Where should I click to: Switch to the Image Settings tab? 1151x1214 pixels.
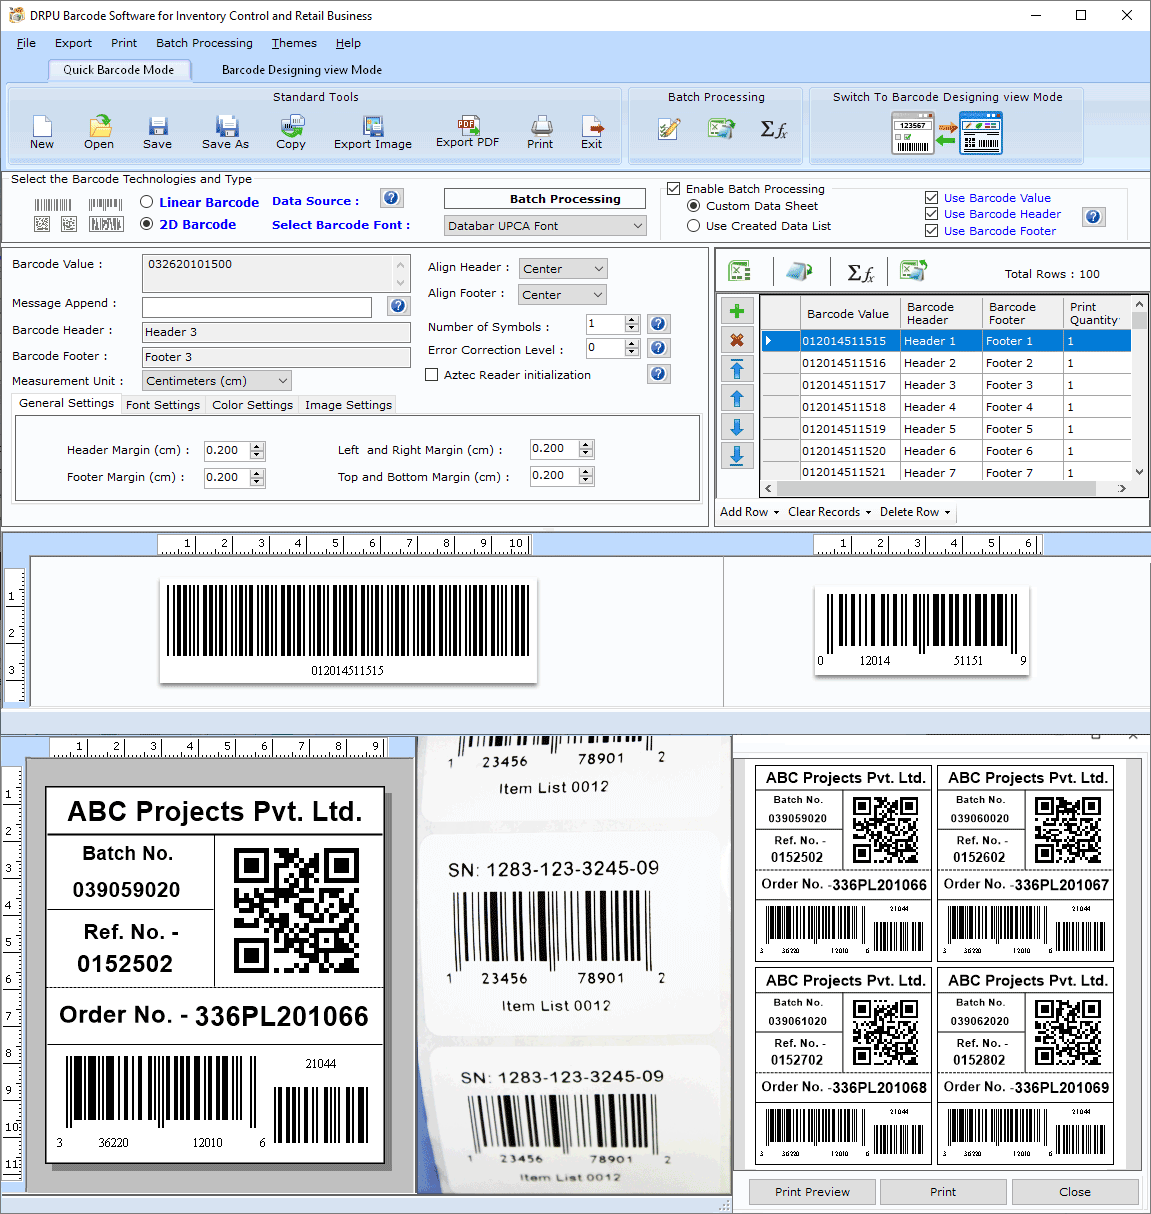point(348,405)
